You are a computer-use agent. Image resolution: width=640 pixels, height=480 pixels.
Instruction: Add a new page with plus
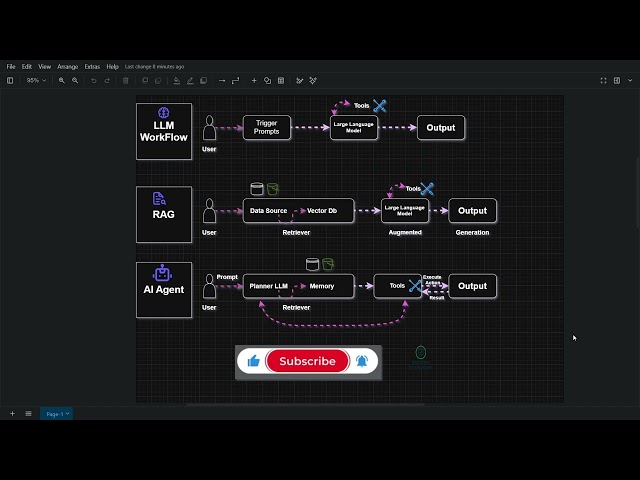coord(13,413)
